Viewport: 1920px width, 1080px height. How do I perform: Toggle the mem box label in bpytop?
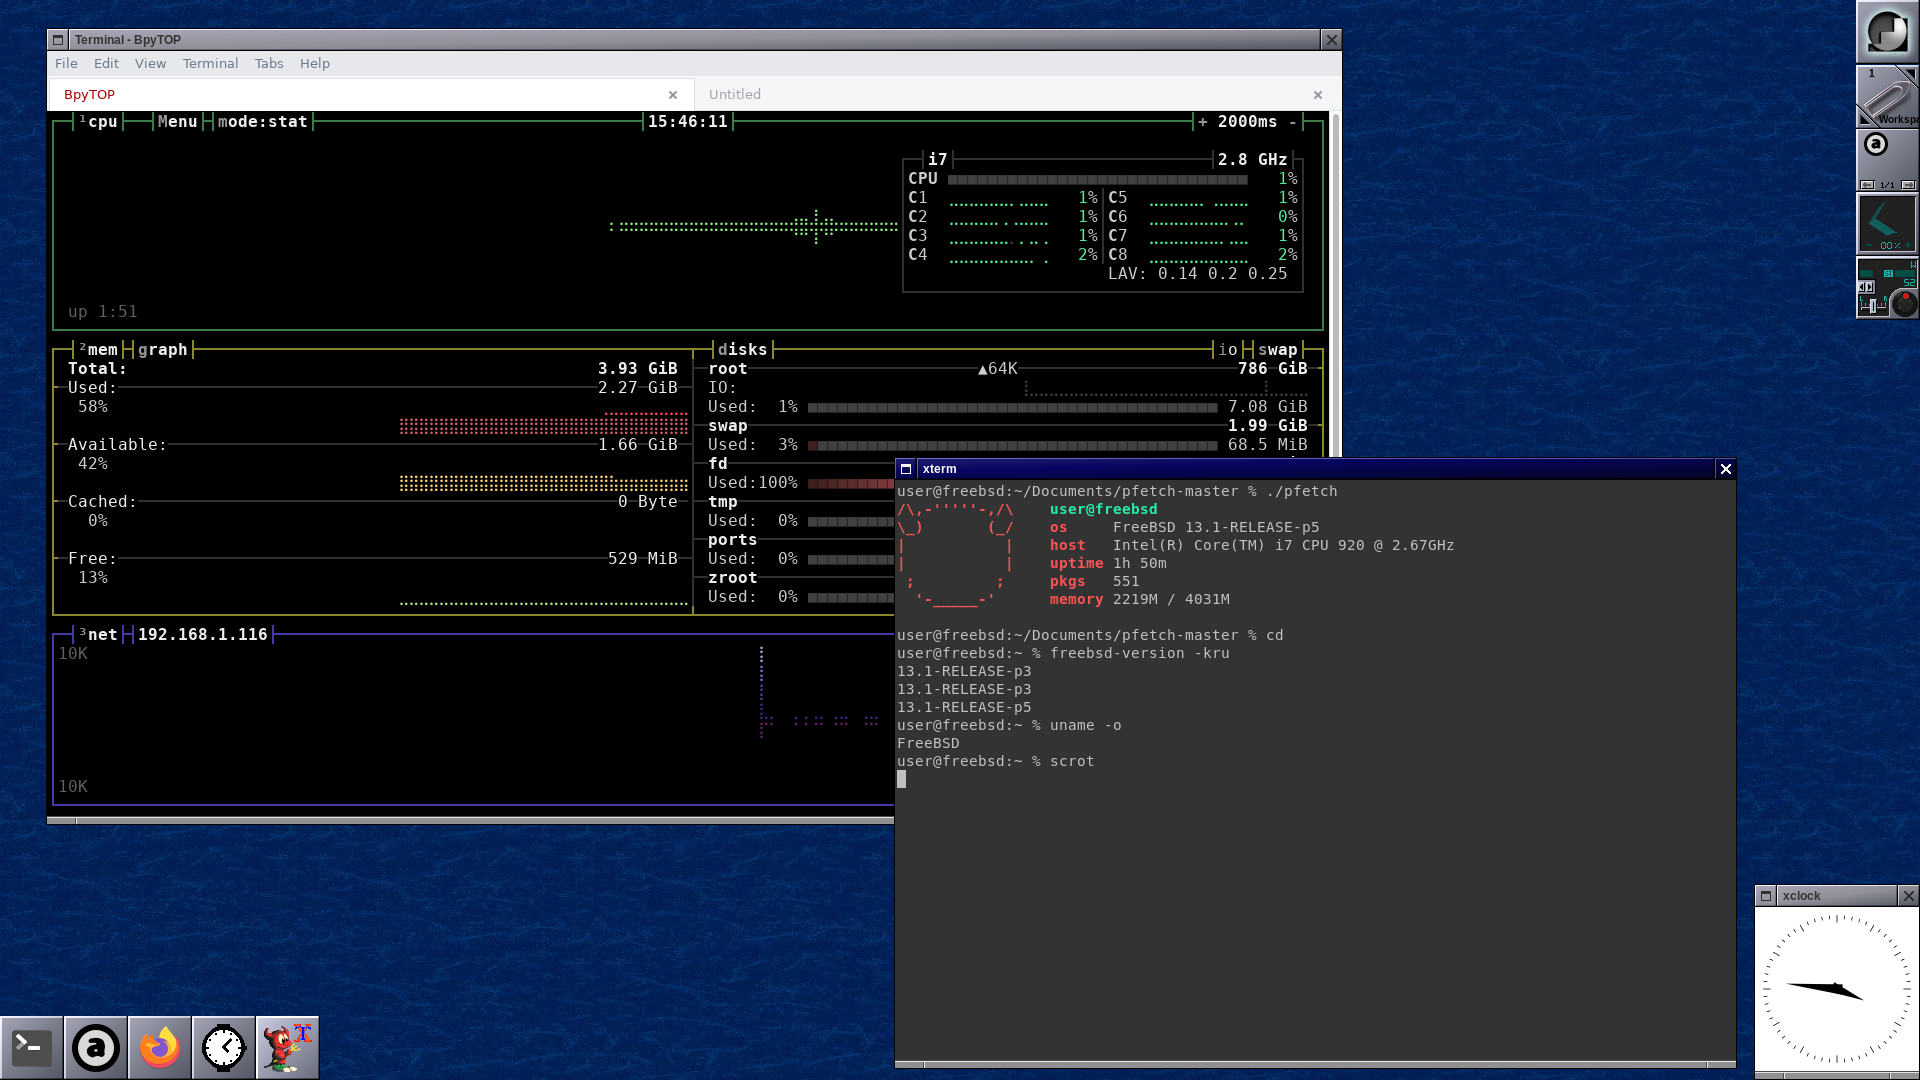pyautogui.click(x=99, y=350)
